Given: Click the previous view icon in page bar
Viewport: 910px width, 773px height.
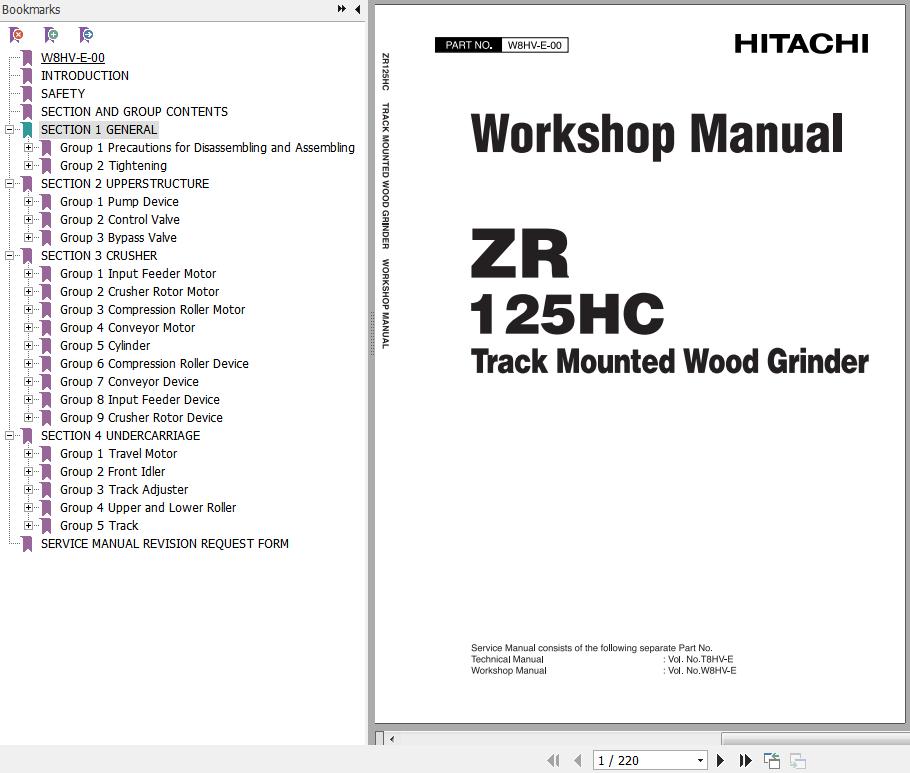Looking at the screenshot, I should (772, 760).
